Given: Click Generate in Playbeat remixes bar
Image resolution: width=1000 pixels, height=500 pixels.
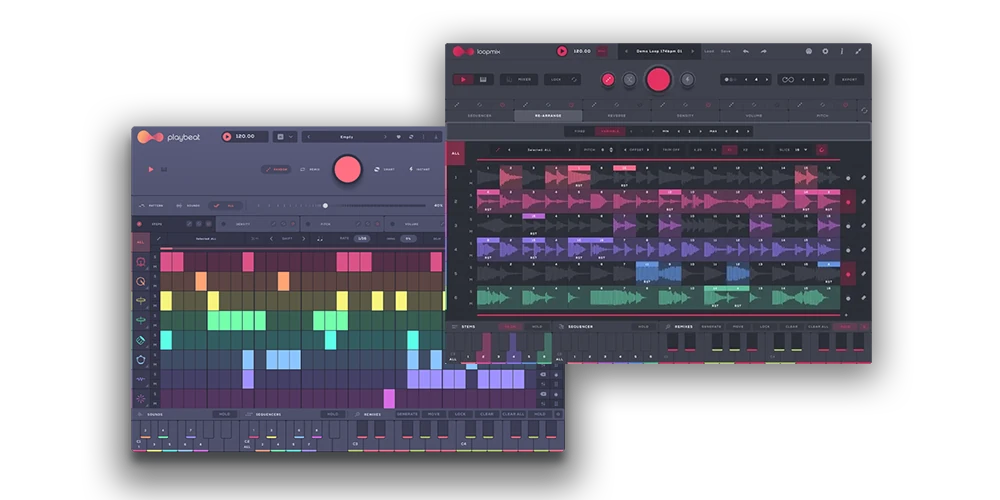Looking at the screenshot, I should coord(407,414).
